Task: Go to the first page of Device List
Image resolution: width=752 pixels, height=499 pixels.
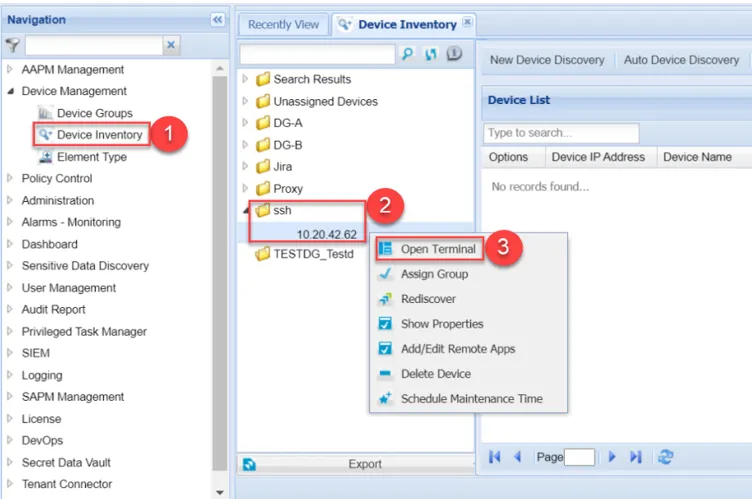Action: point(494,457)
